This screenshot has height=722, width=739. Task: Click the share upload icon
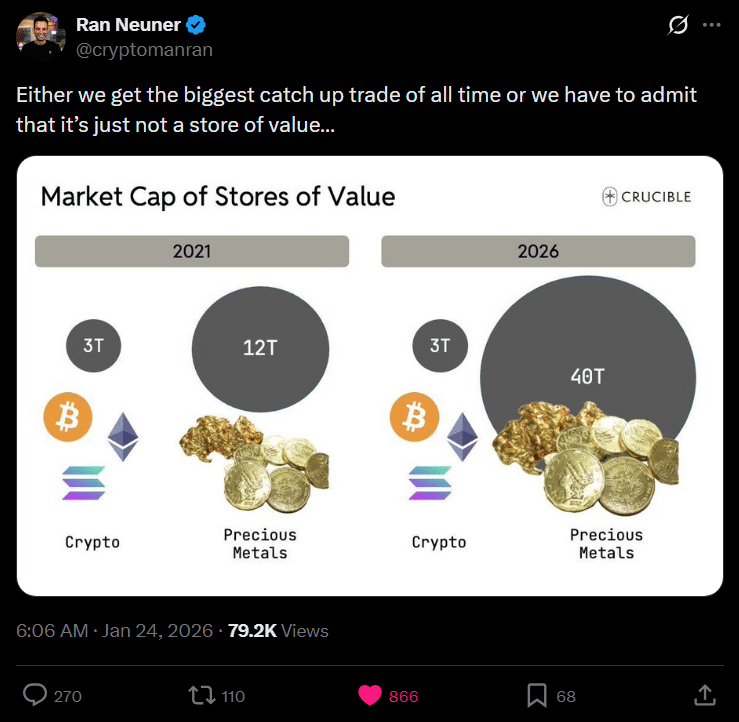click(x=704, y=695)
